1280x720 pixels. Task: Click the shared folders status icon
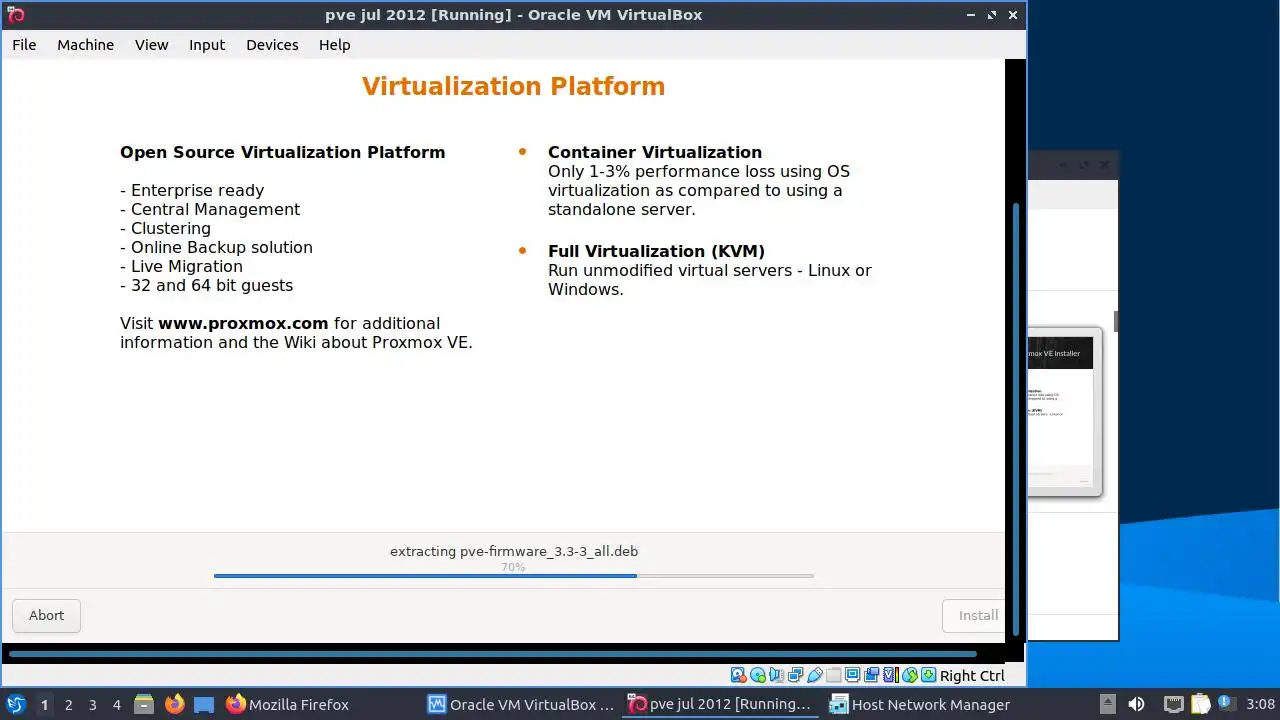point(834,675)
